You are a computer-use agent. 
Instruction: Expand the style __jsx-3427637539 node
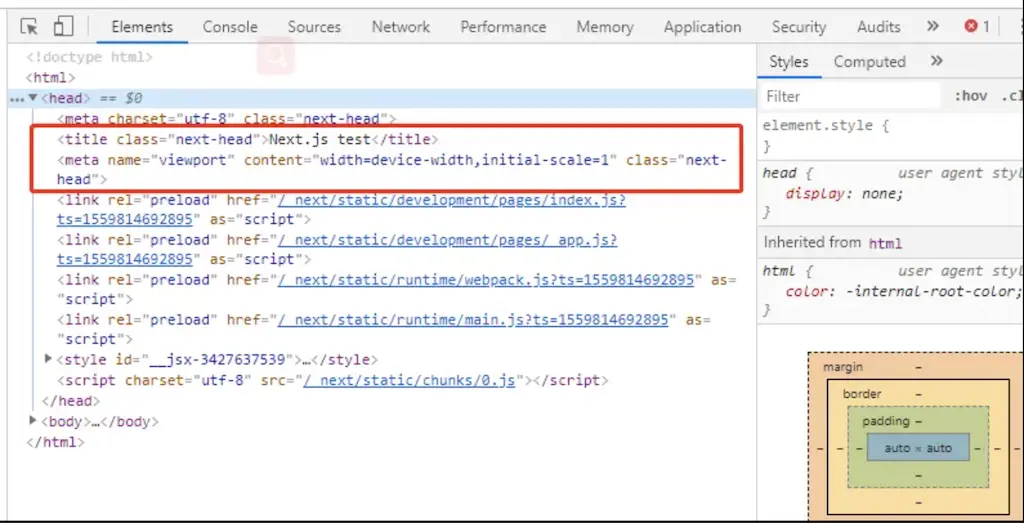pos(48,358)
